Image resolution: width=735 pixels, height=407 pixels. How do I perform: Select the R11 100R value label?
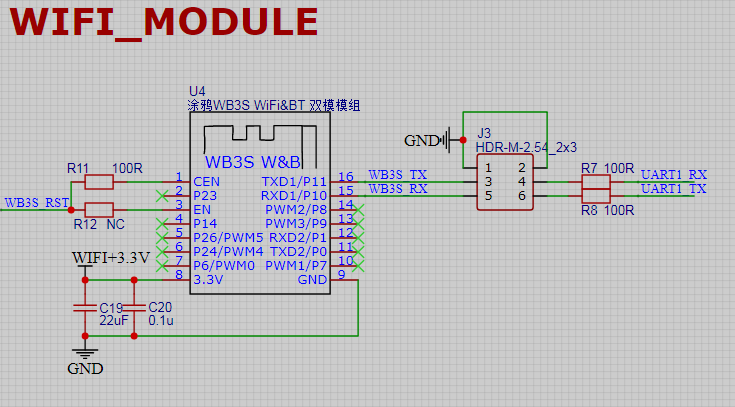coord(127,168)
